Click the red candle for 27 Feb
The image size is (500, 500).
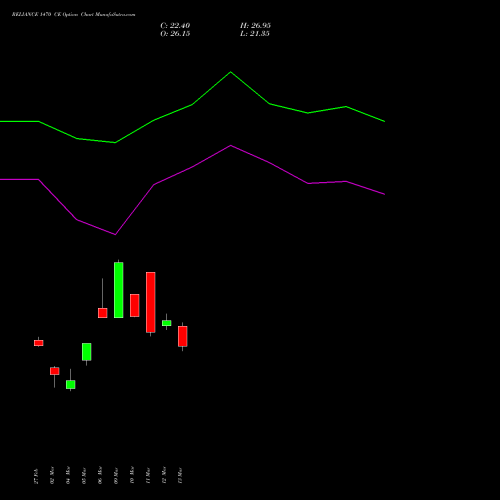(39, 343)
